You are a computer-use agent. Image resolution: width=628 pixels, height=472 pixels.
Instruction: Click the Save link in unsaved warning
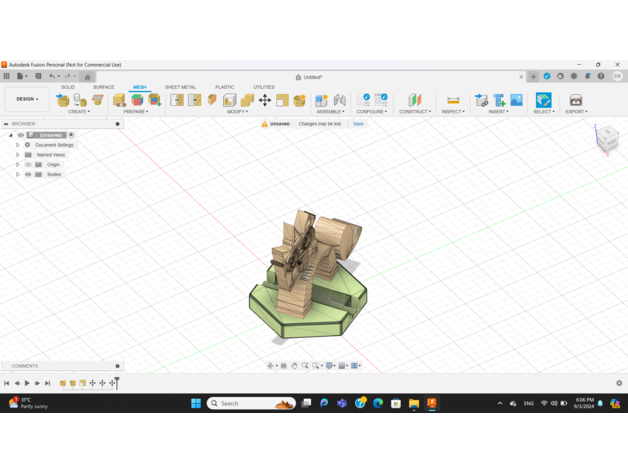pos(357,124)
